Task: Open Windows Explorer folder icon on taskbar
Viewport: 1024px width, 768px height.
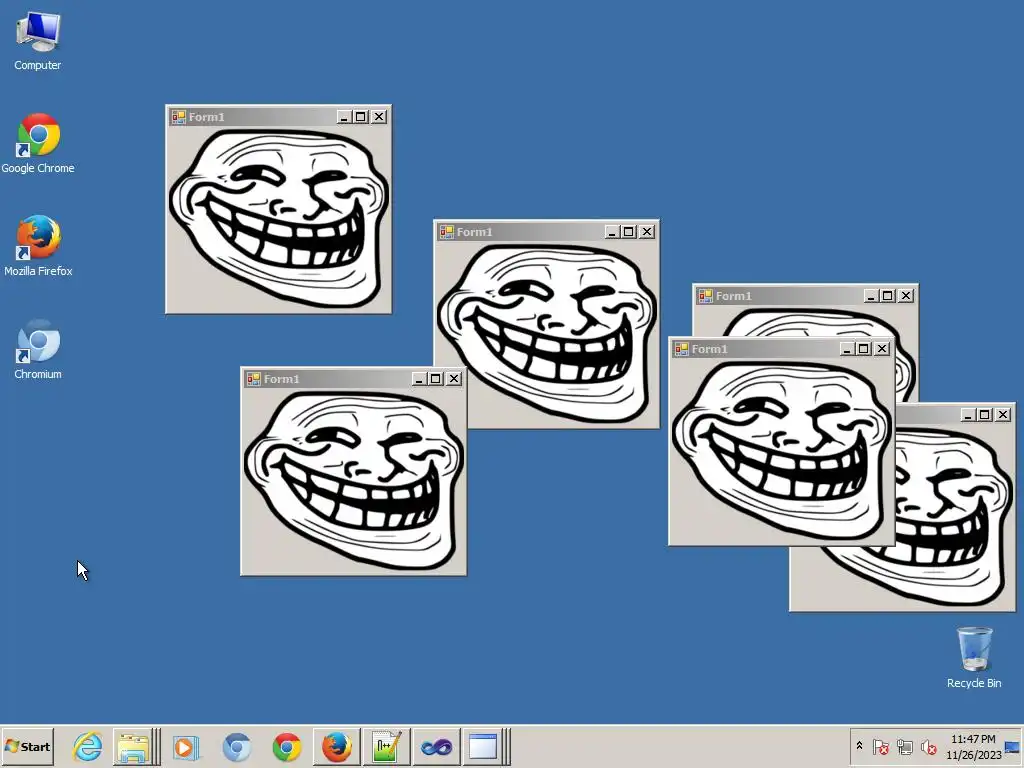Action: (135, 746)
